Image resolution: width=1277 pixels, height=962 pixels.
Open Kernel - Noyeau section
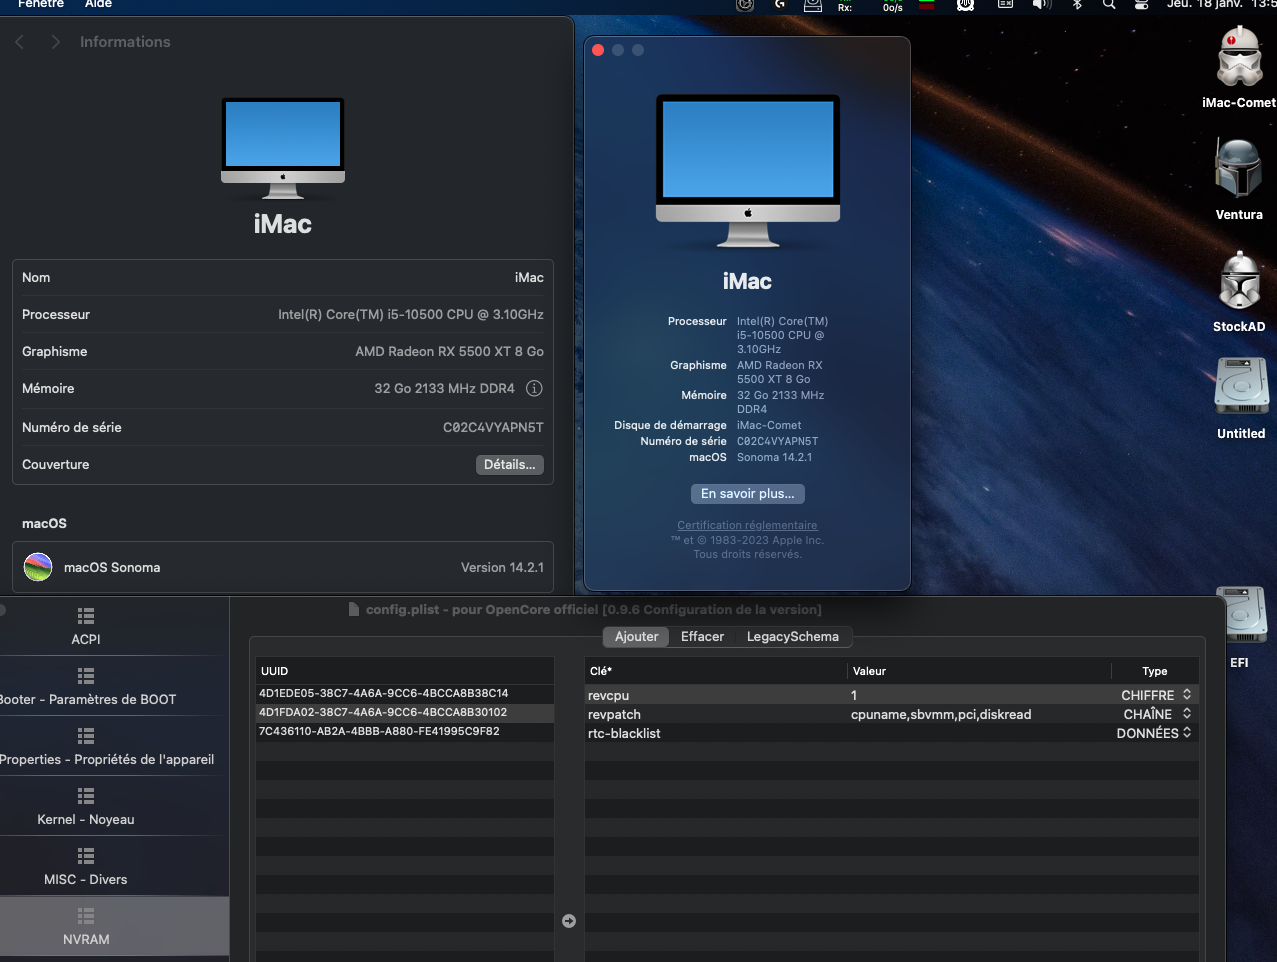point(86,807)
